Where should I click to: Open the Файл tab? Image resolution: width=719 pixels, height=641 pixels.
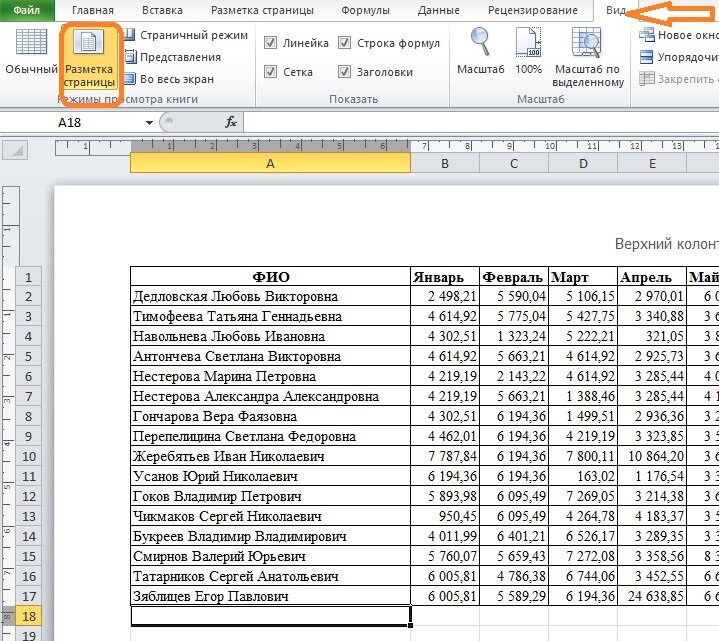pos(27,10)
